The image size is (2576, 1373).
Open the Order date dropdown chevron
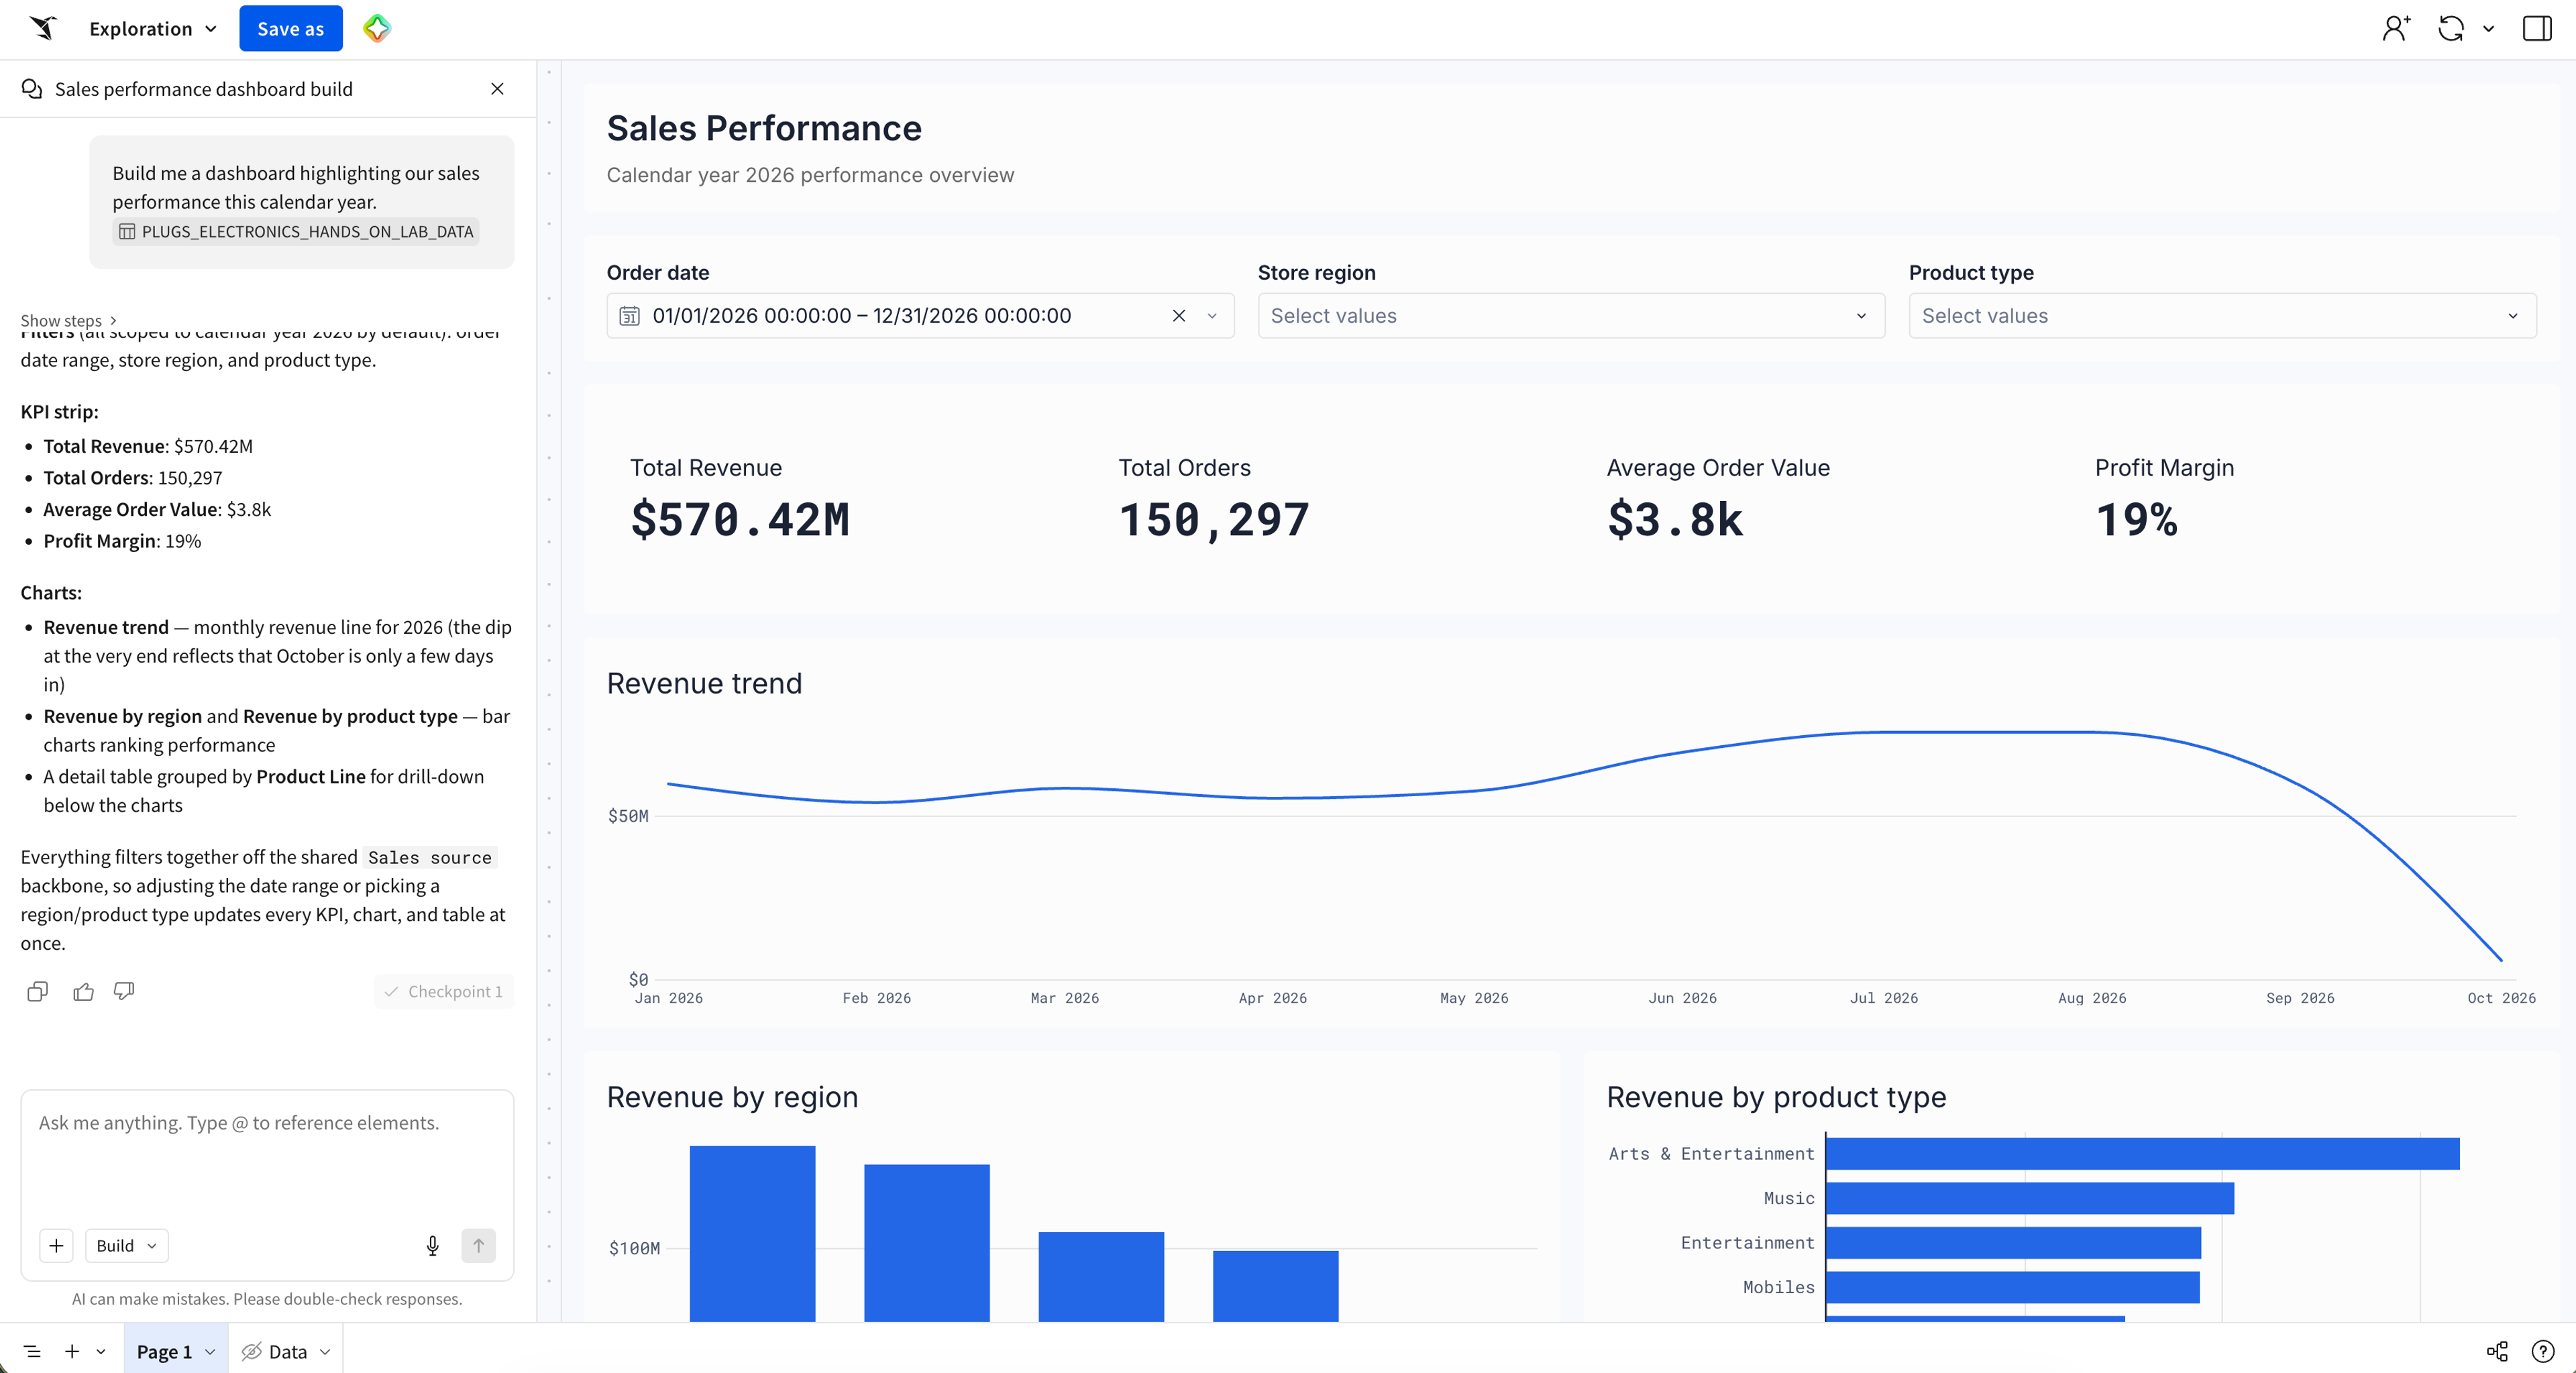(x=1212, y=315)
